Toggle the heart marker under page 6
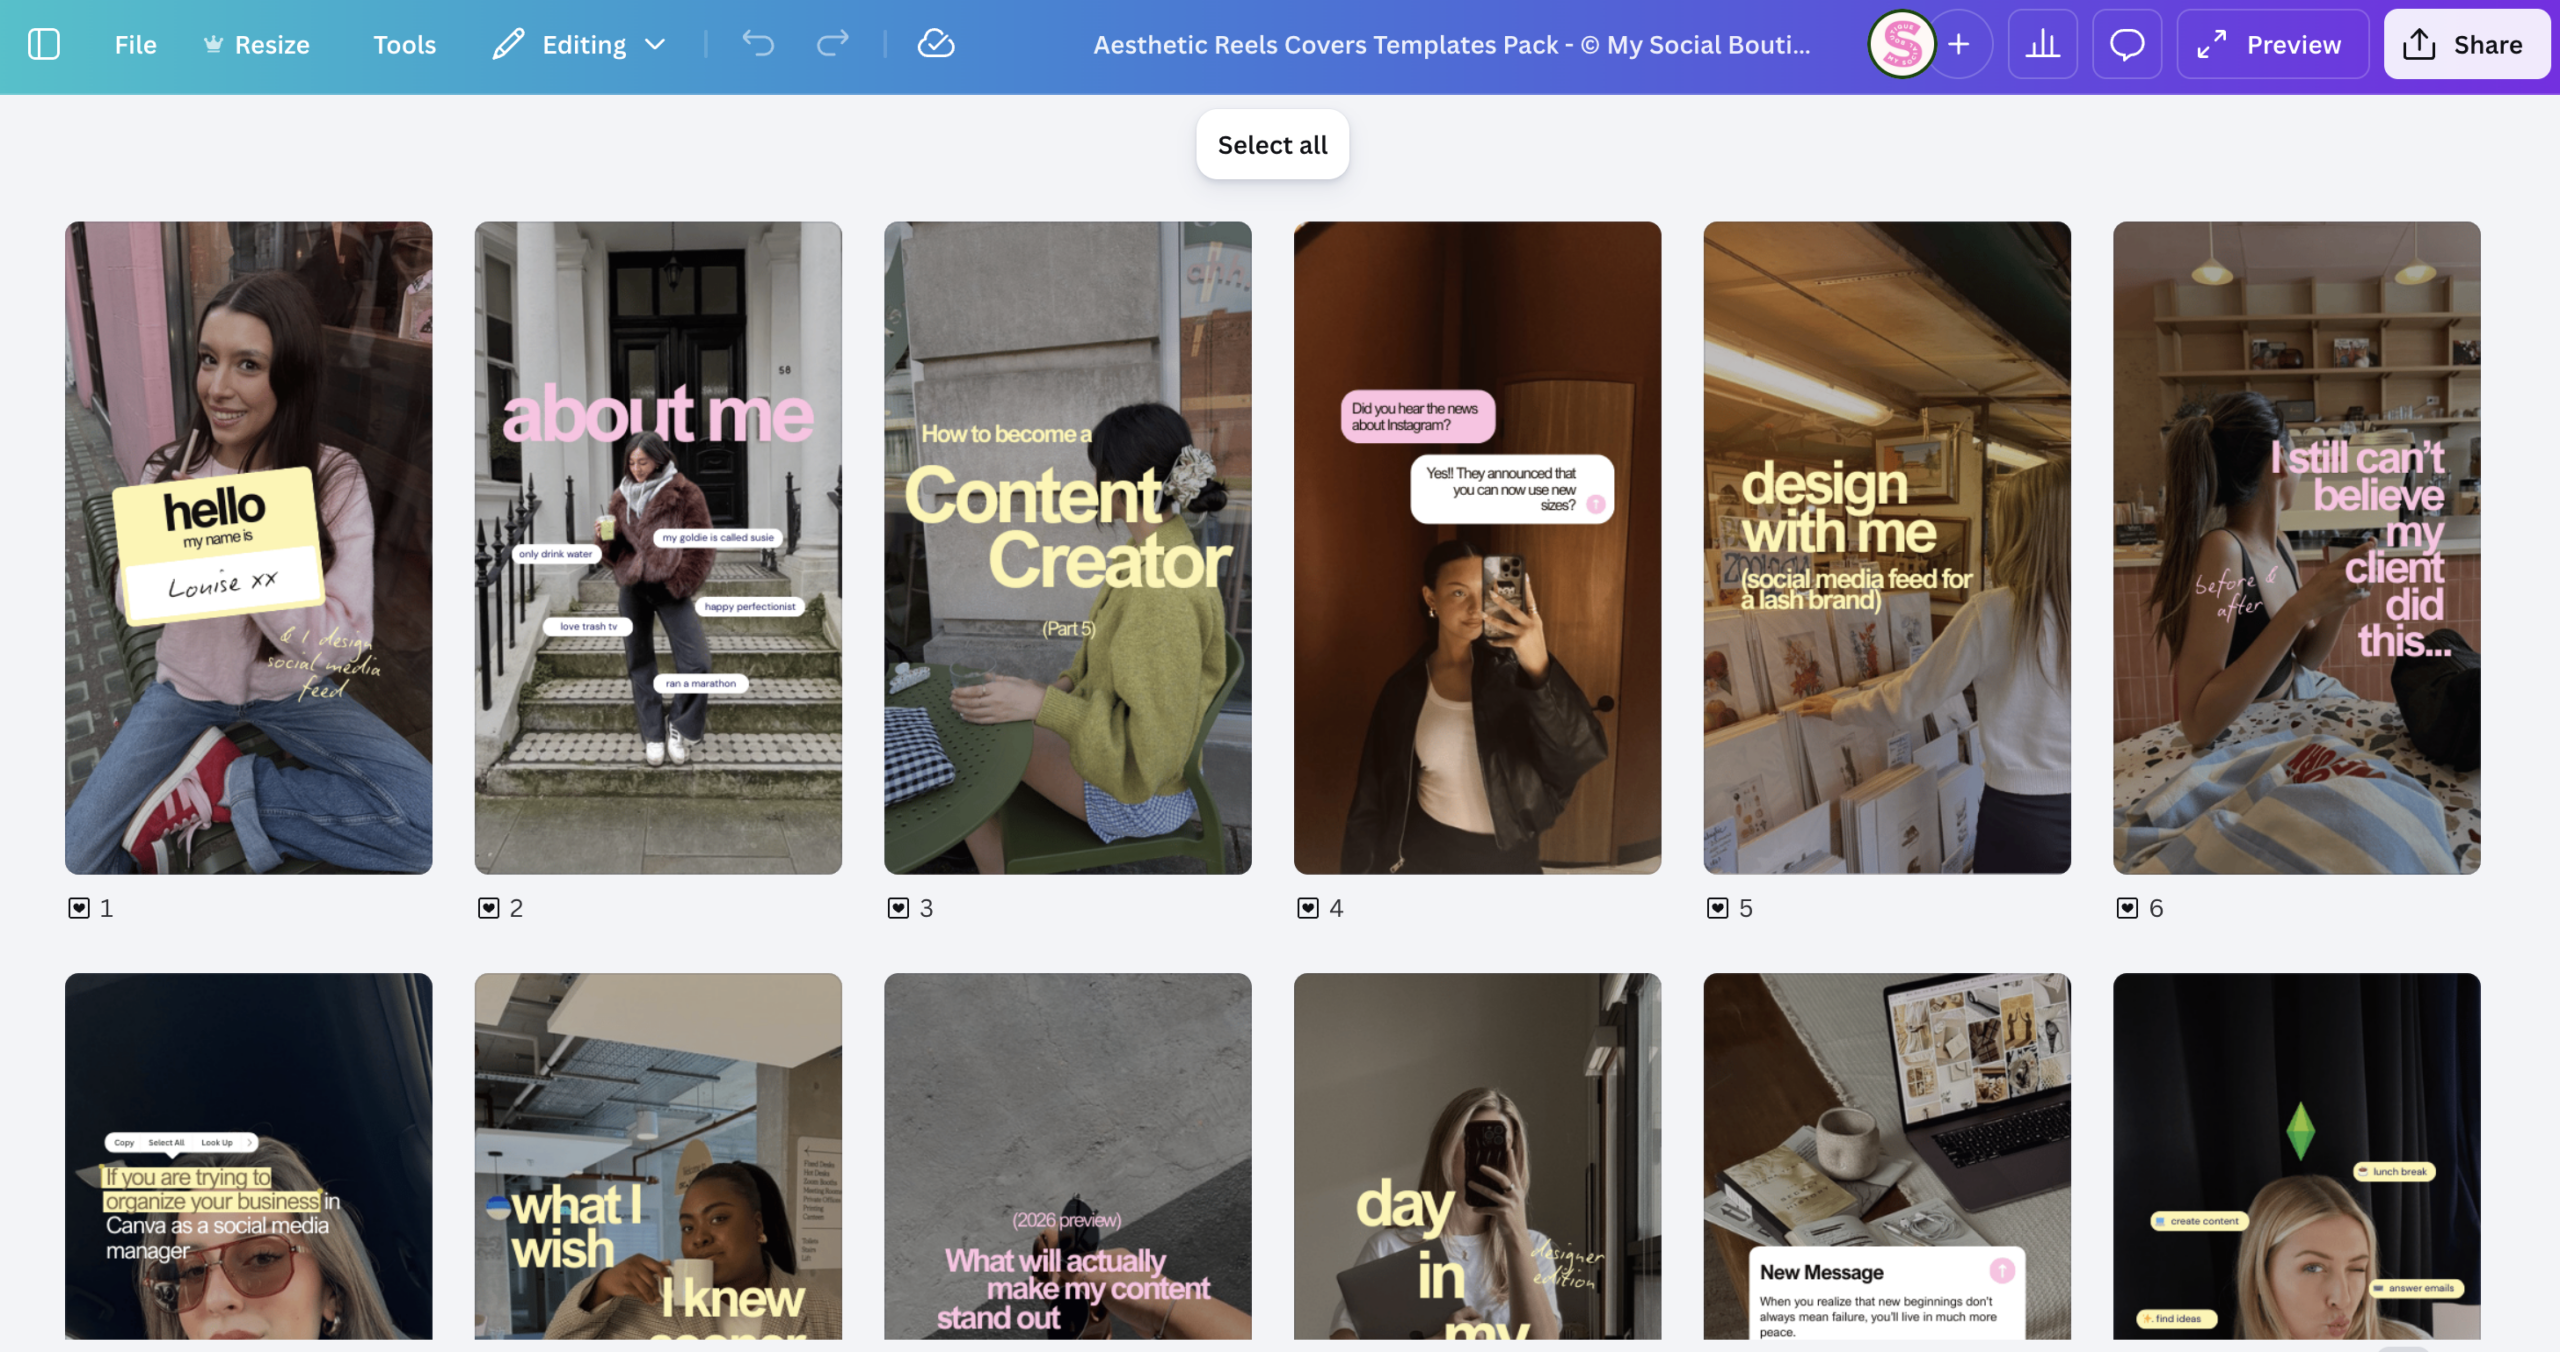The height and width of the screenshot is (1352, 2560). (2127, 908)
